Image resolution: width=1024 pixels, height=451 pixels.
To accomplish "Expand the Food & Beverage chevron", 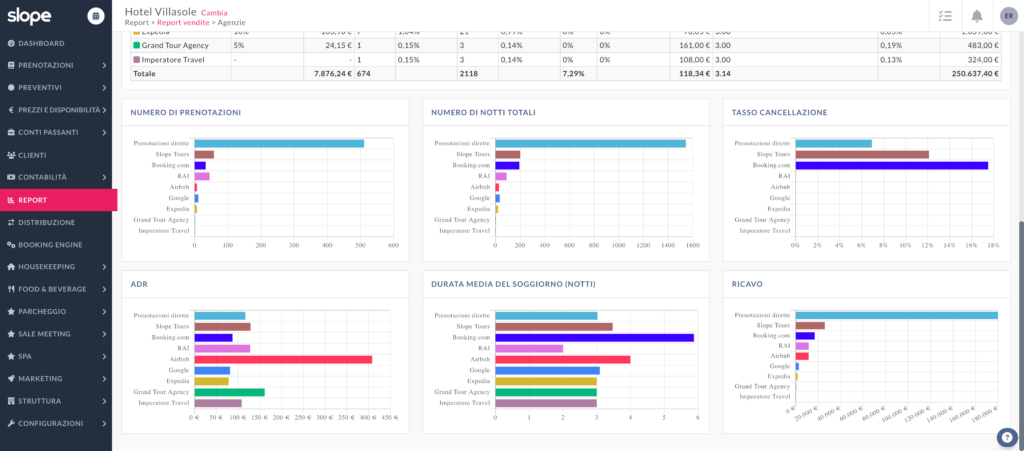I will point(104,289).
